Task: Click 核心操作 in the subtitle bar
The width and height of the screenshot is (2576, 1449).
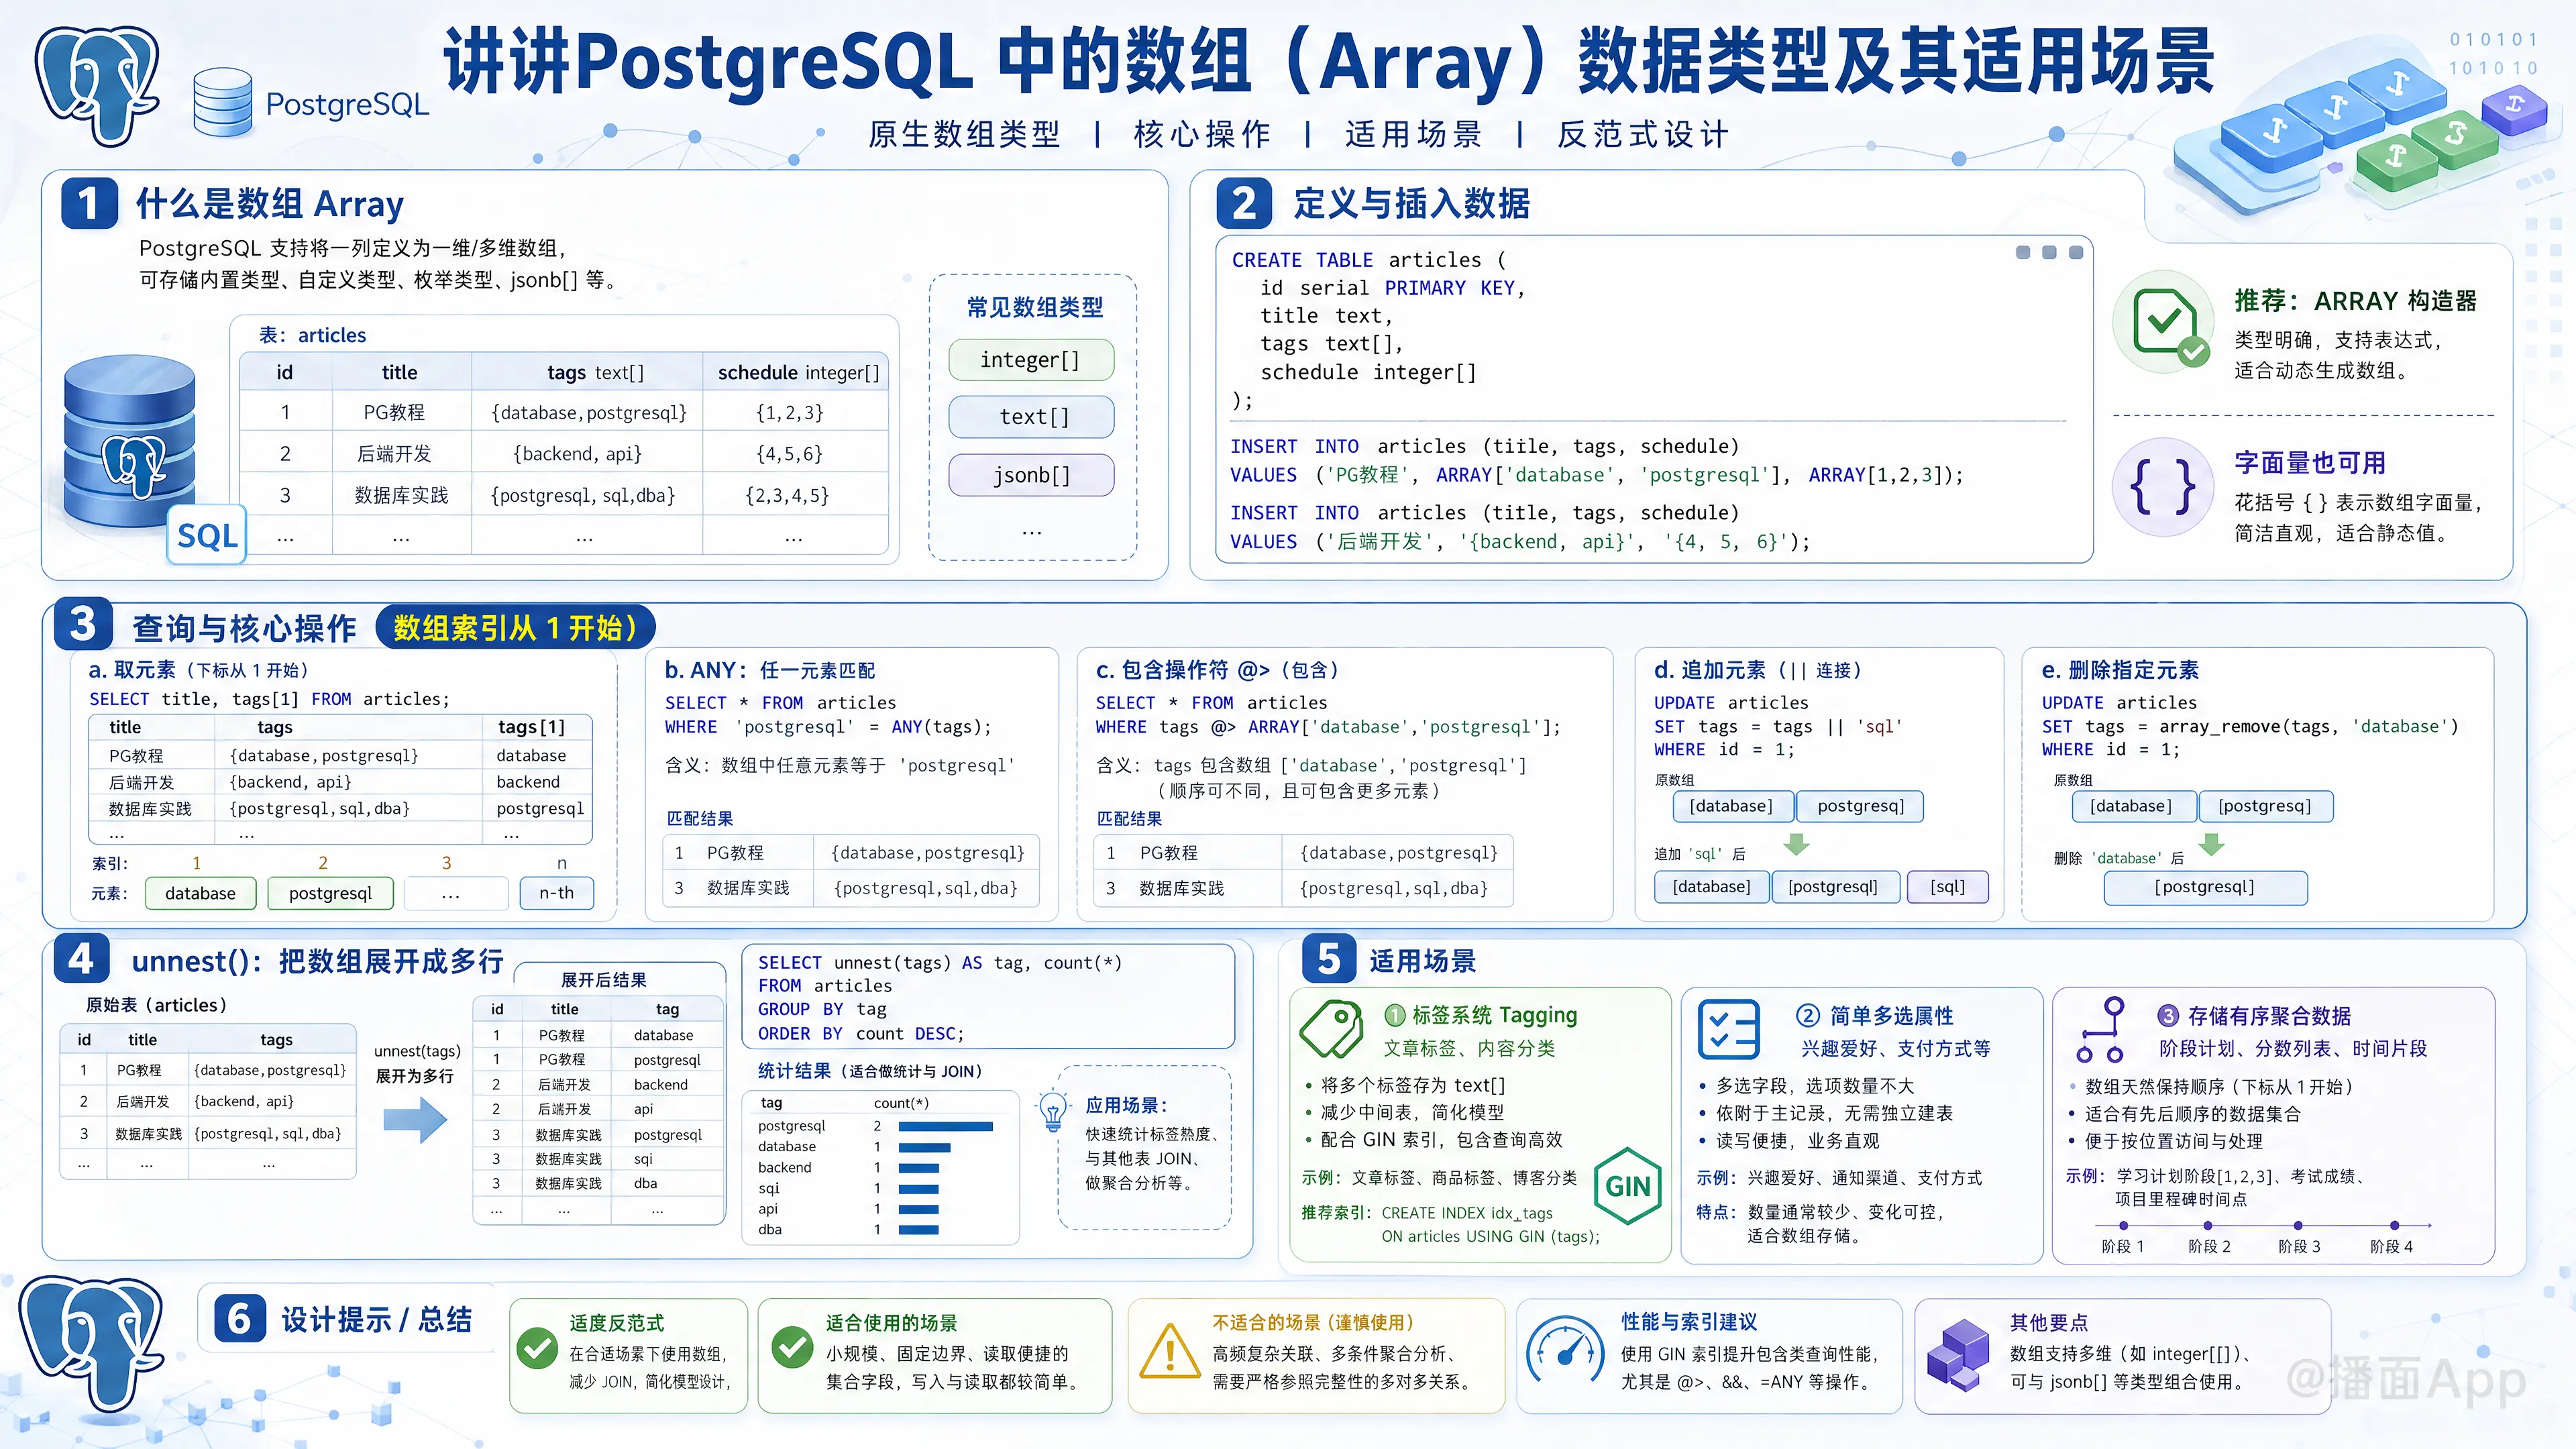Action: [x=1202, y=134]
